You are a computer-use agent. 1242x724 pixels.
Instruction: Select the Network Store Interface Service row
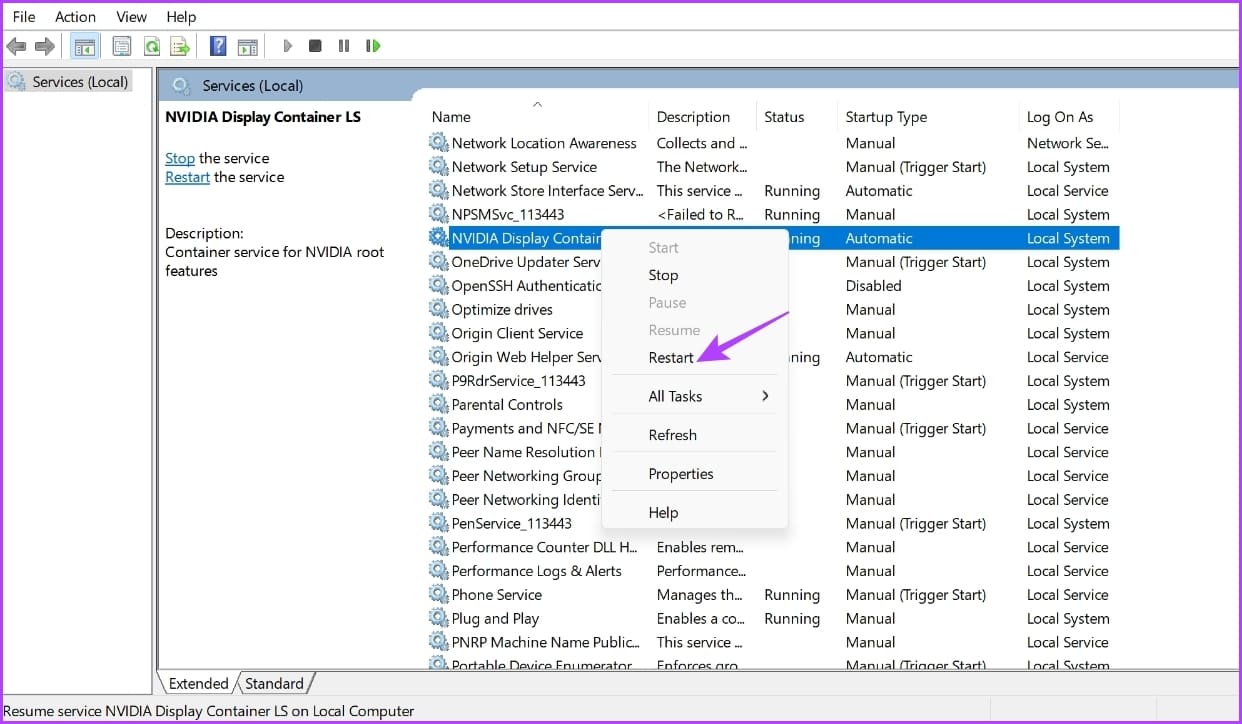[x=773, y=190]
